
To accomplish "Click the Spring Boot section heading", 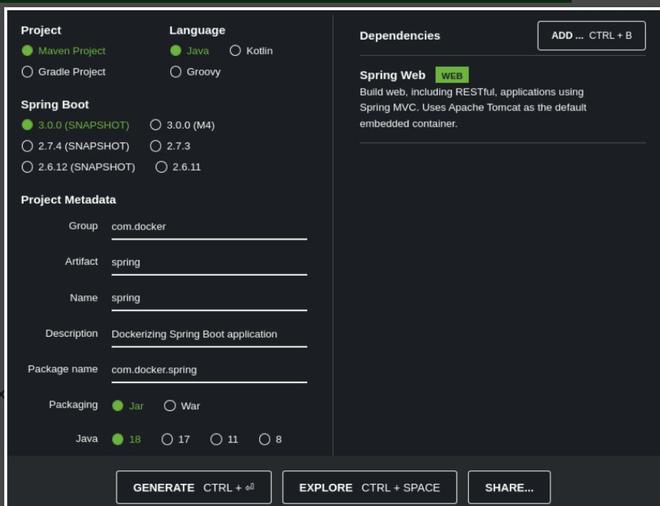I will pos(55,105).
